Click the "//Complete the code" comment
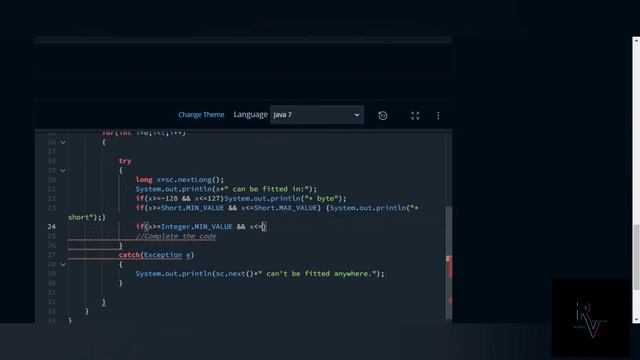 (x=176, y=236)
